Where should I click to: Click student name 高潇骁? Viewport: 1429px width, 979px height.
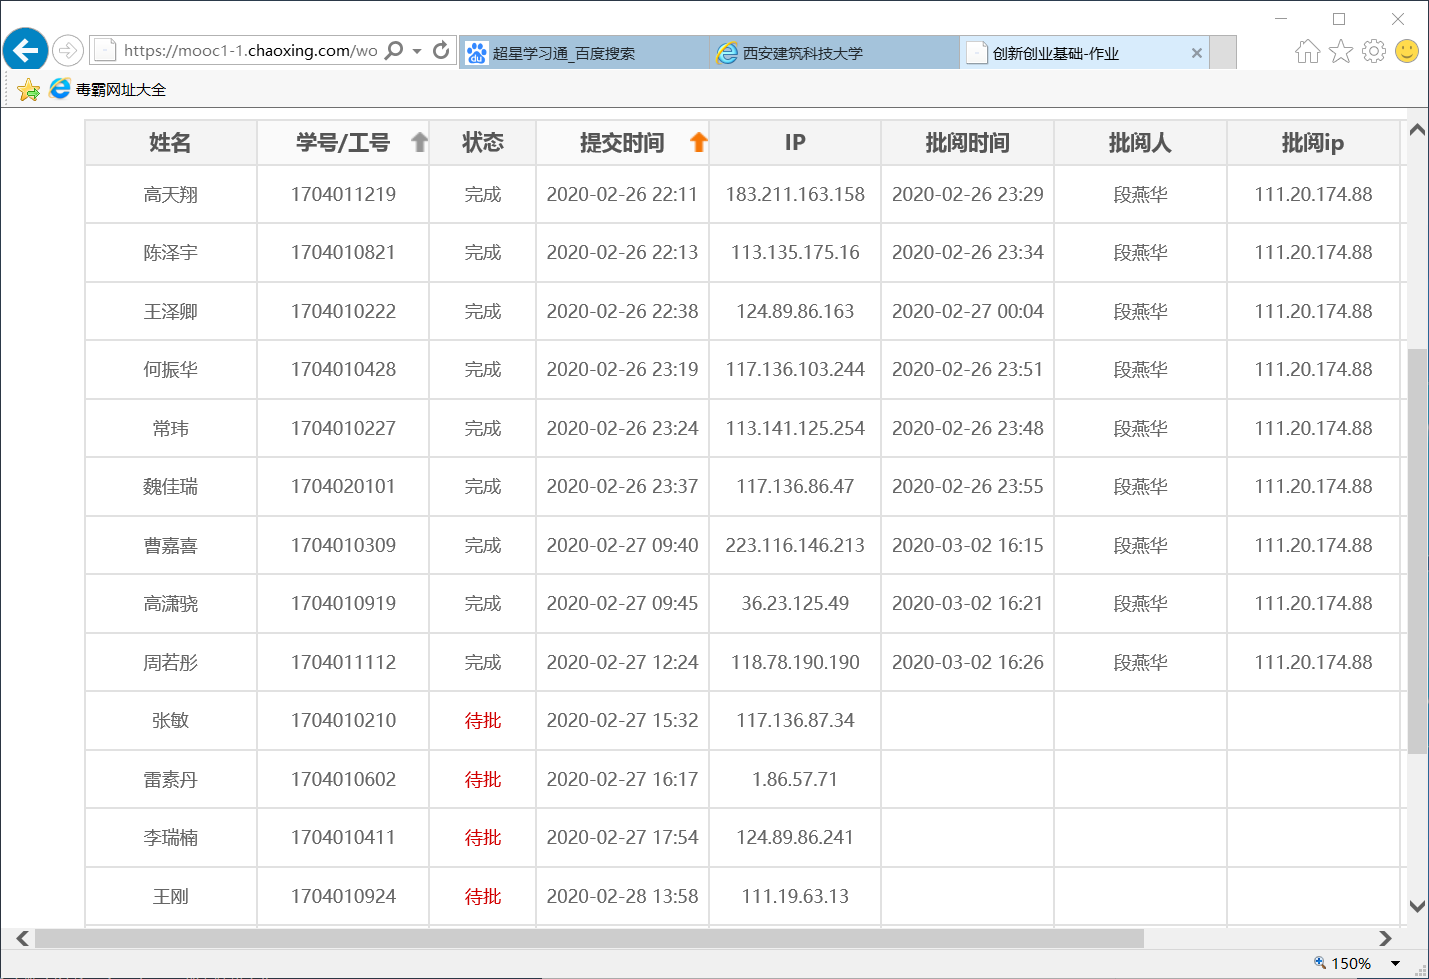(x=170, y=603)
